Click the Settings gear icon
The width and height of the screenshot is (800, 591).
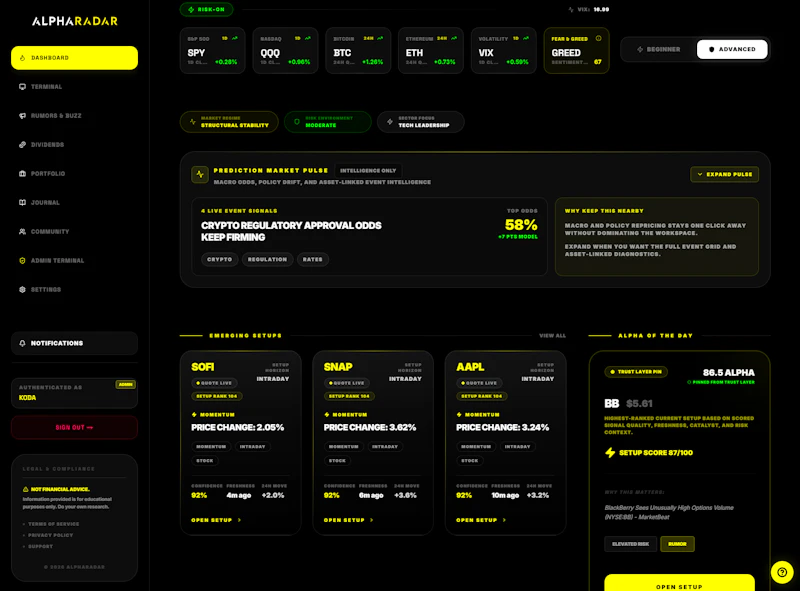[22, 289]
